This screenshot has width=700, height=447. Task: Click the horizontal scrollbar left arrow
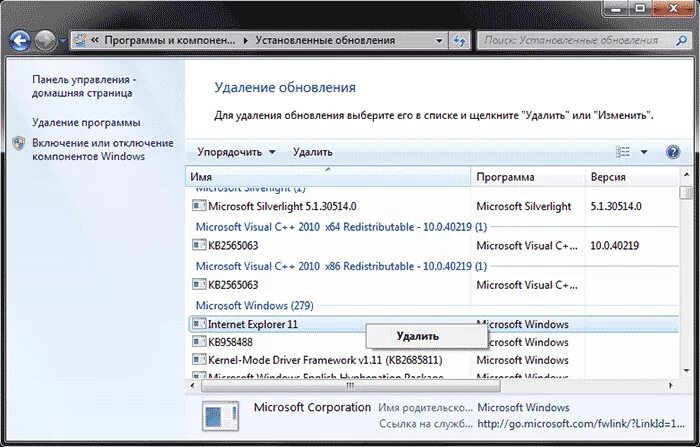[x=193, y=385]
